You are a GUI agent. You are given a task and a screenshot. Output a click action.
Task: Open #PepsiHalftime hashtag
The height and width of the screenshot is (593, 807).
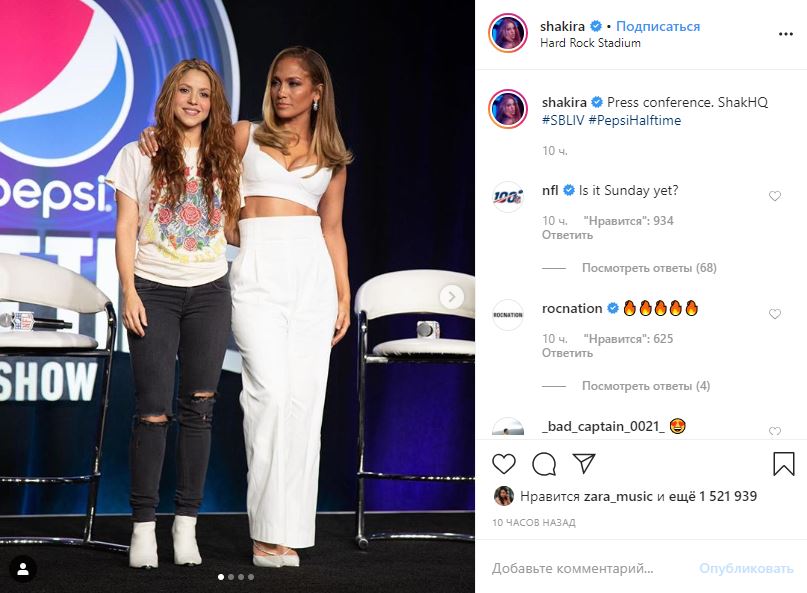635,120
